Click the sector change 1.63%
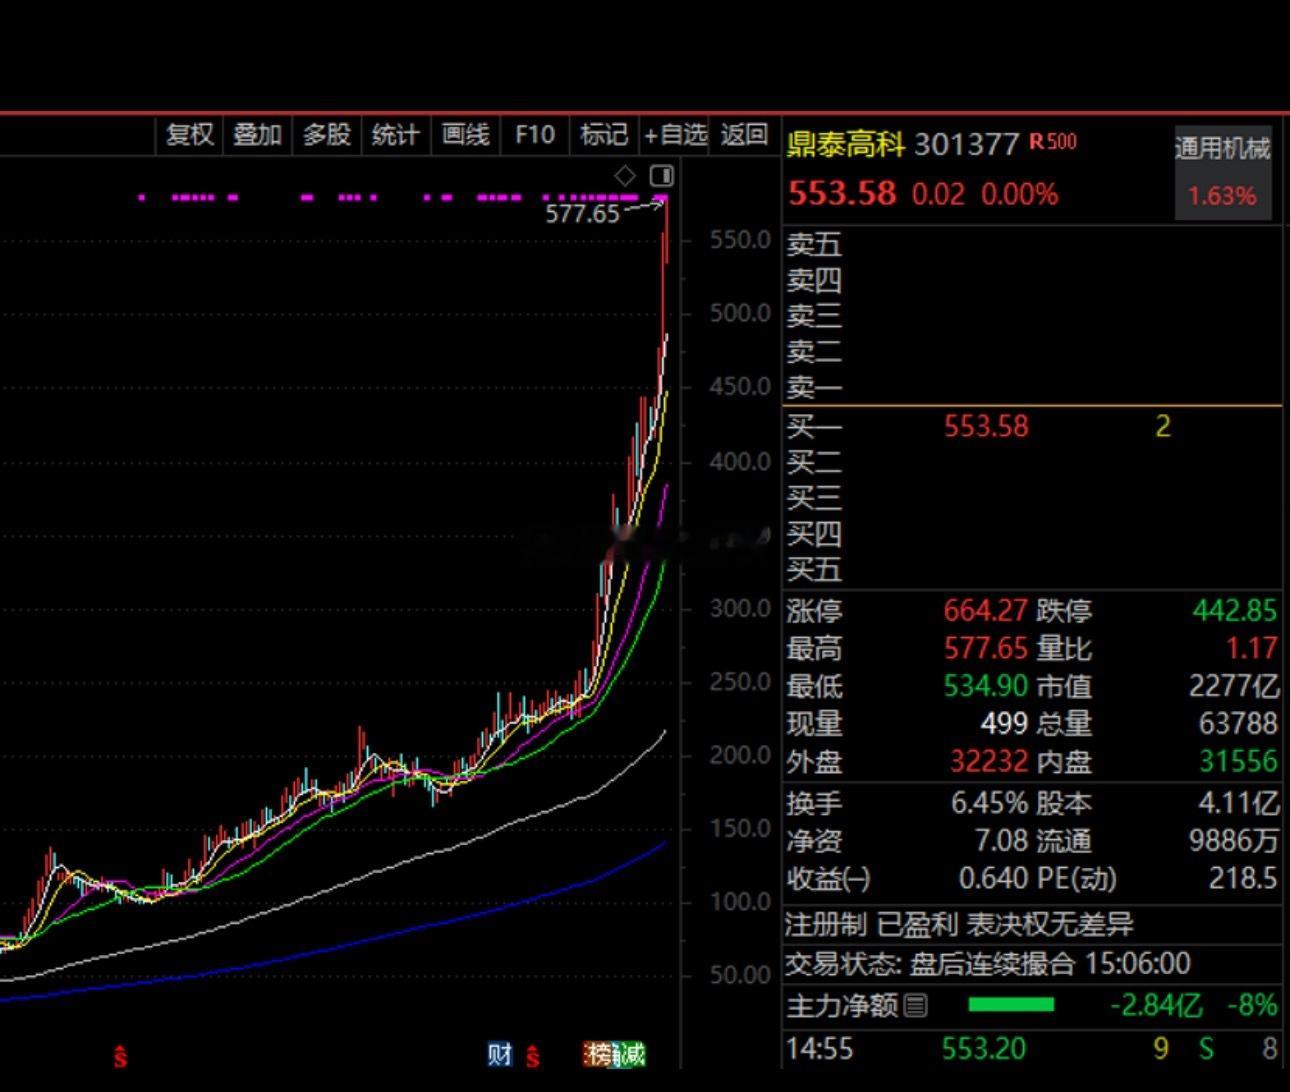This screenshot has height=1092, width=1290. coord(1222,196)
